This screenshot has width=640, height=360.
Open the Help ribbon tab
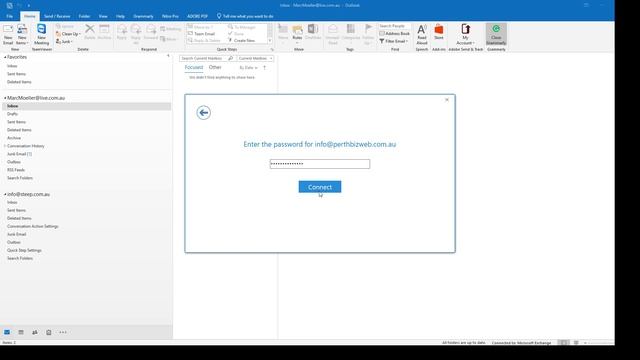120,16
